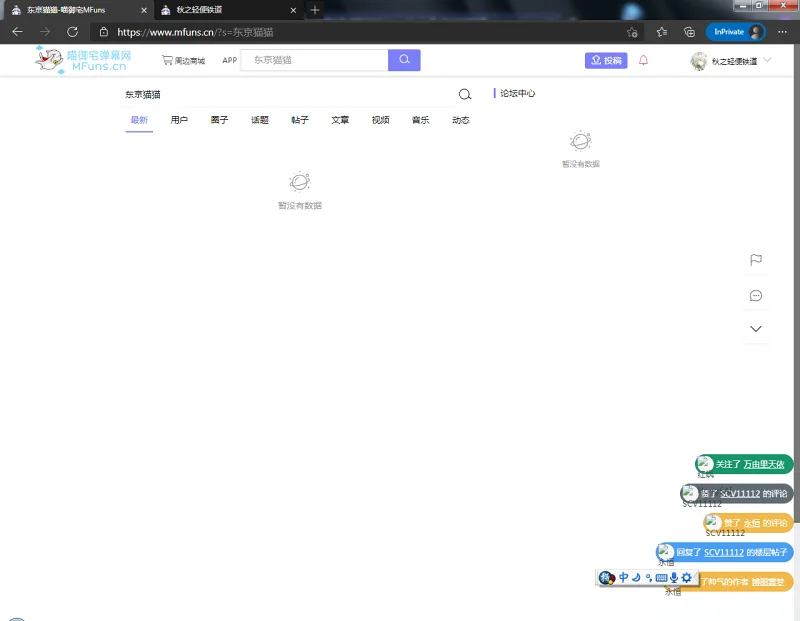800x621 pixels.
Task: Open the SCV11112 link in the gray notification
Action: (x=740, y=493)
